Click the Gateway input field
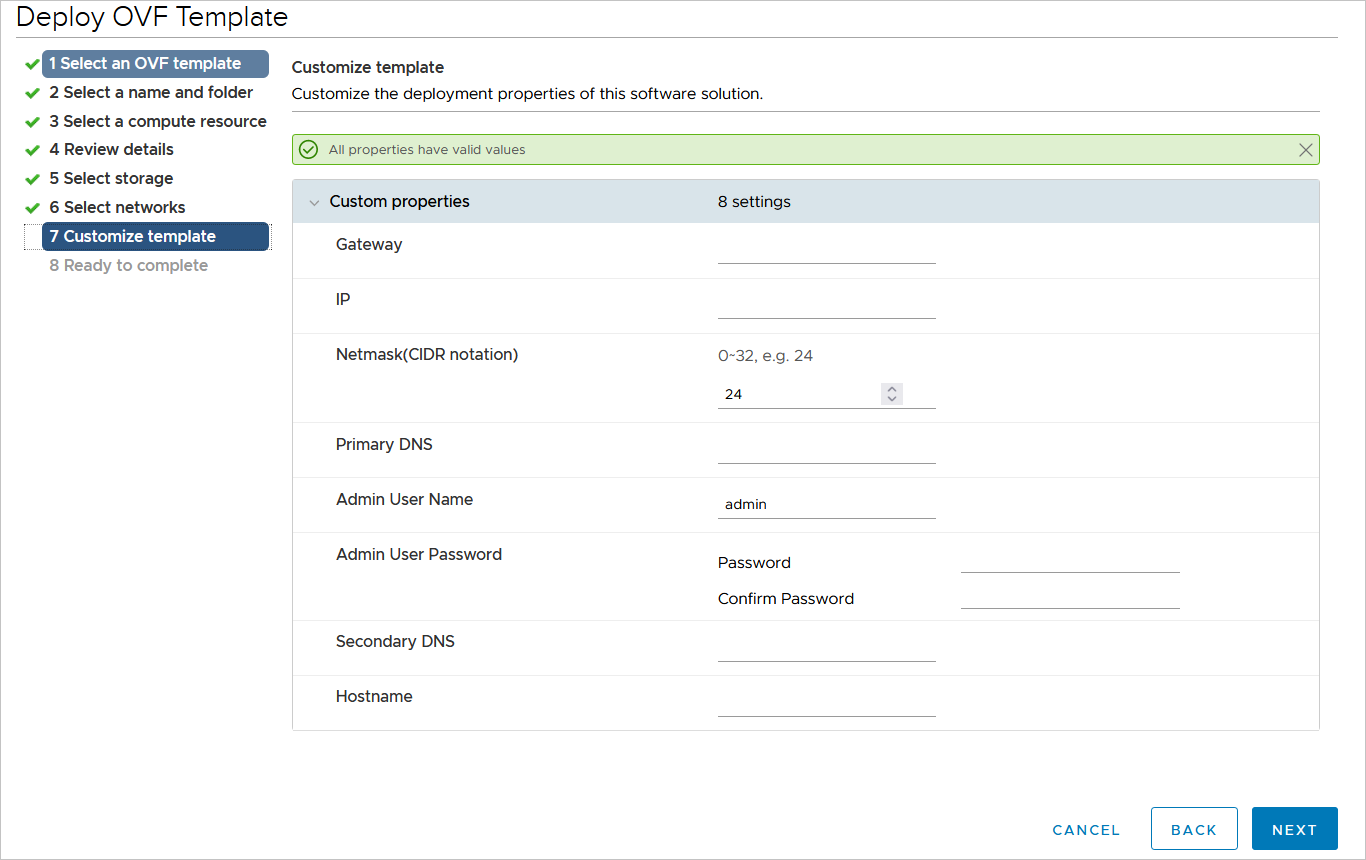 (826, 250)
